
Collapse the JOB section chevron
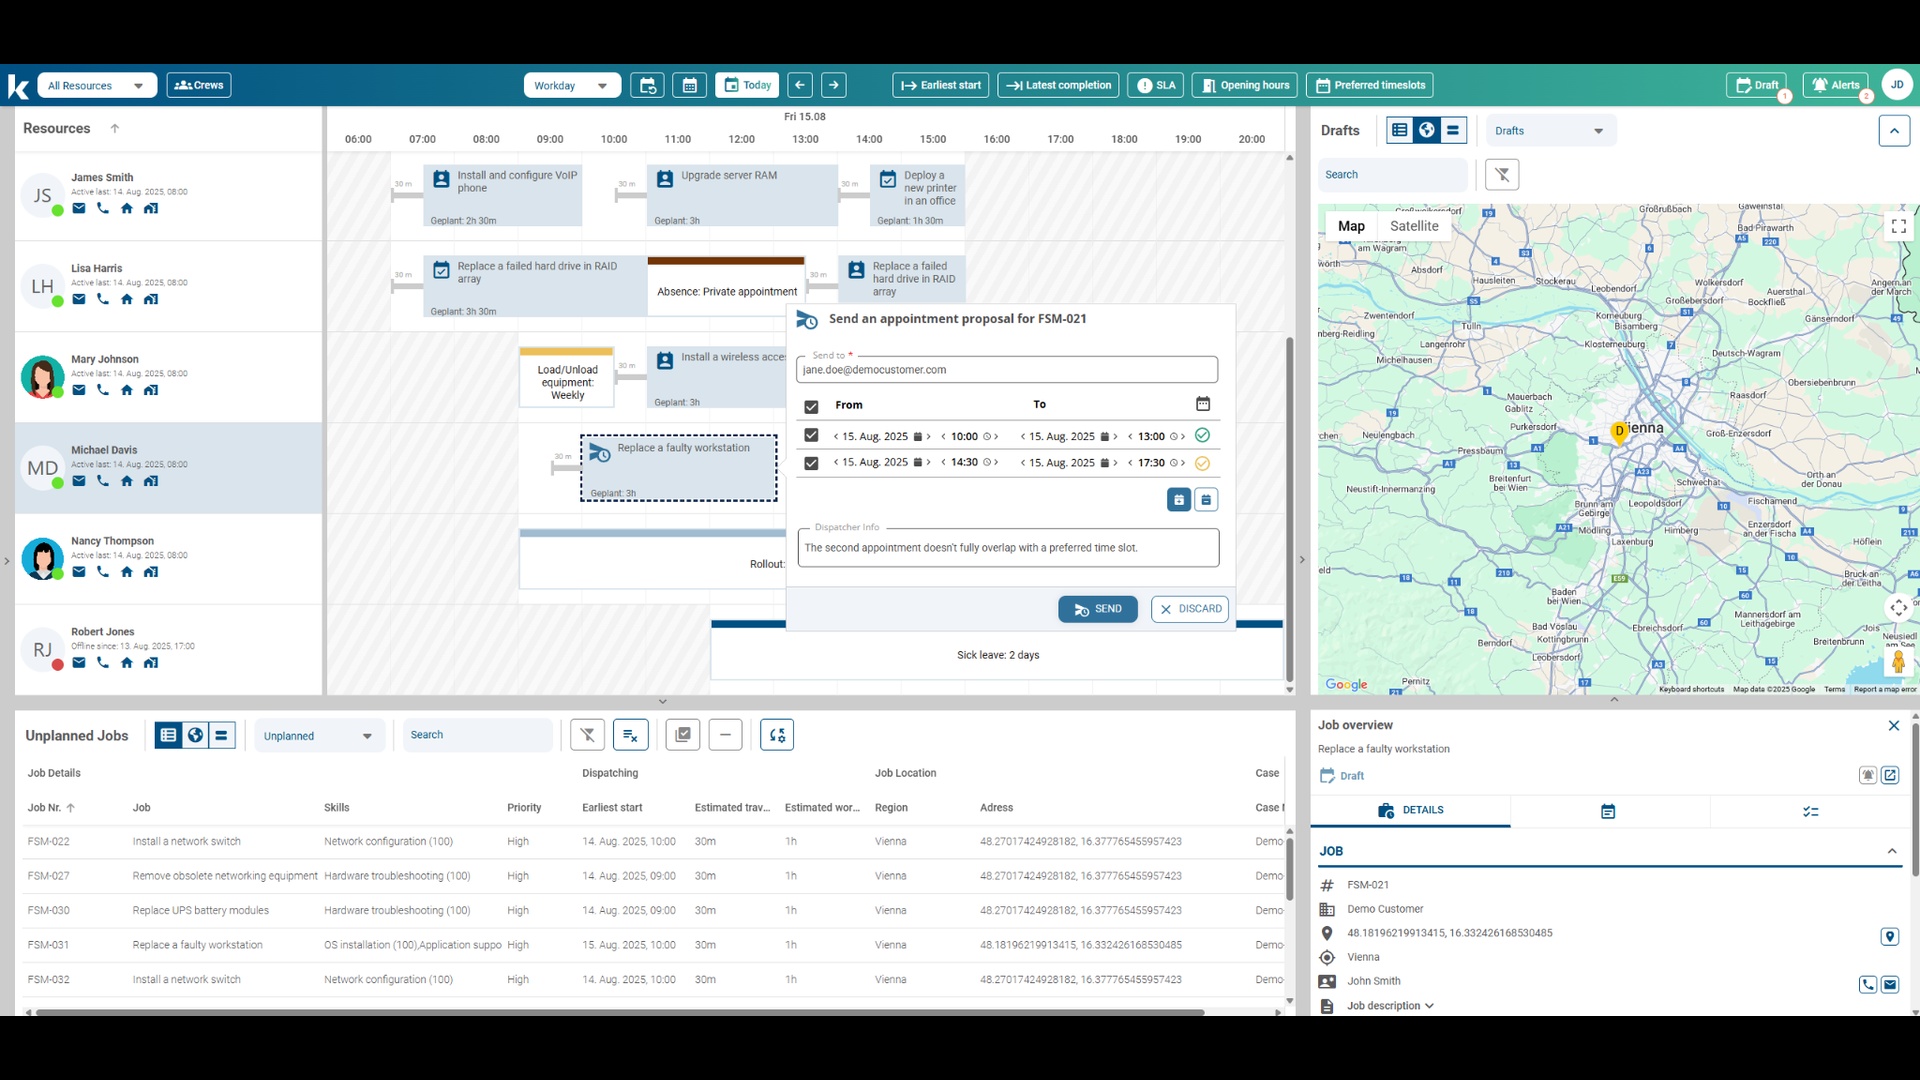tap(1892, 851)
